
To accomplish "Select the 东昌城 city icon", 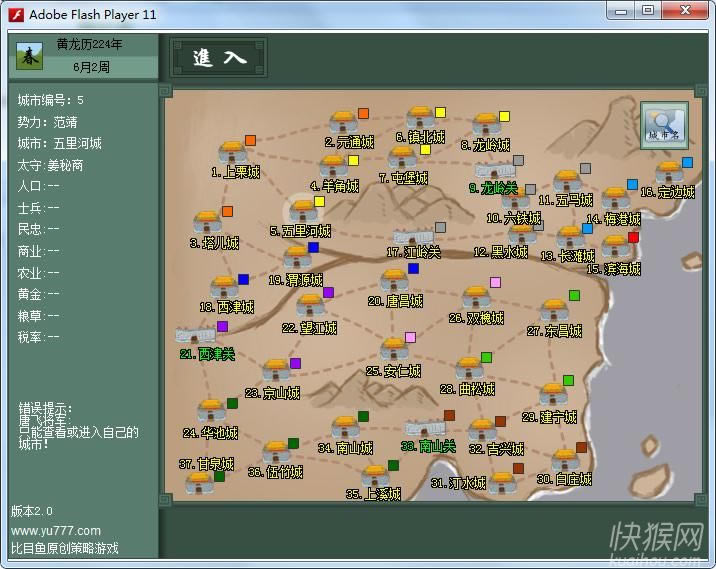I will tap(553, 311).
